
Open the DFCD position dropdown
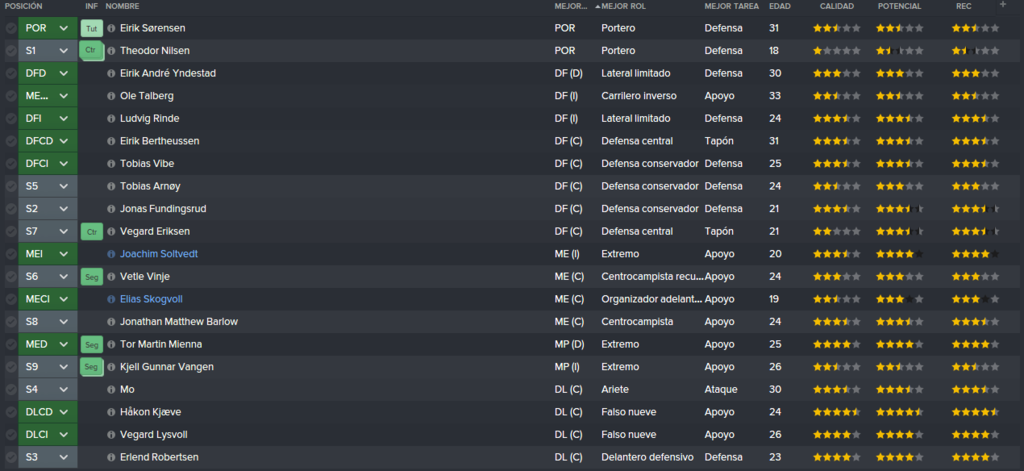click(x=63, y=141)
